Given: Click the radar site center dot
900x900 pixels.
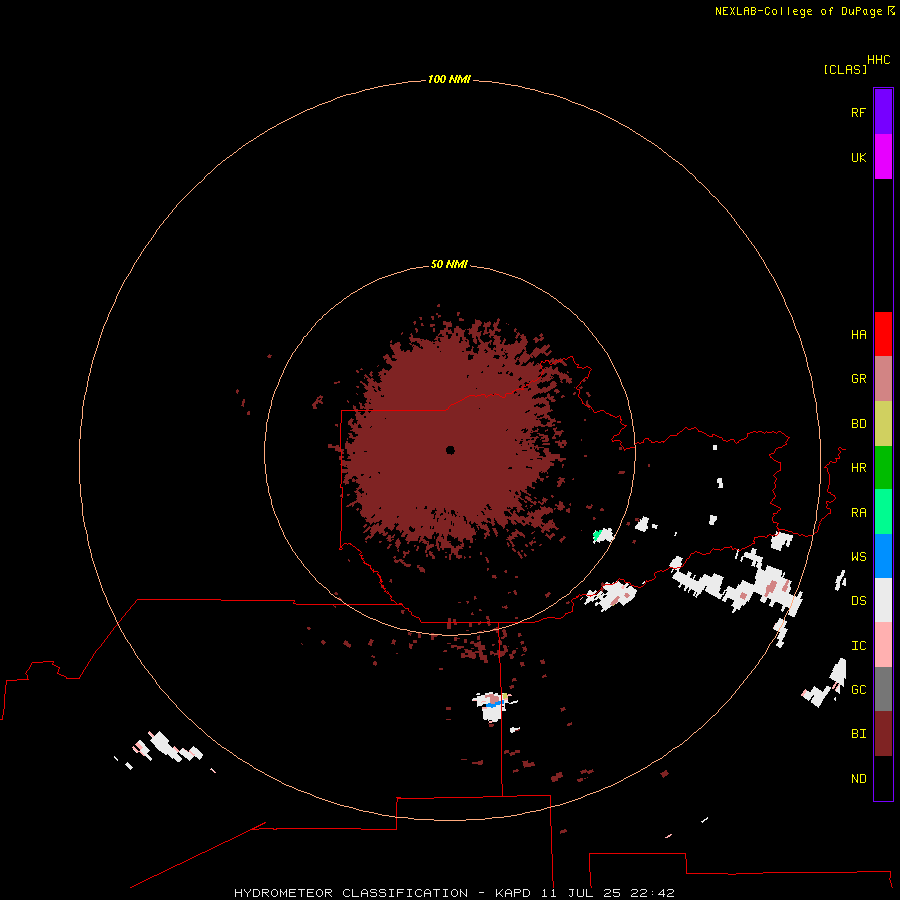Looking at the screenshot, I should (x=450, y=450).
